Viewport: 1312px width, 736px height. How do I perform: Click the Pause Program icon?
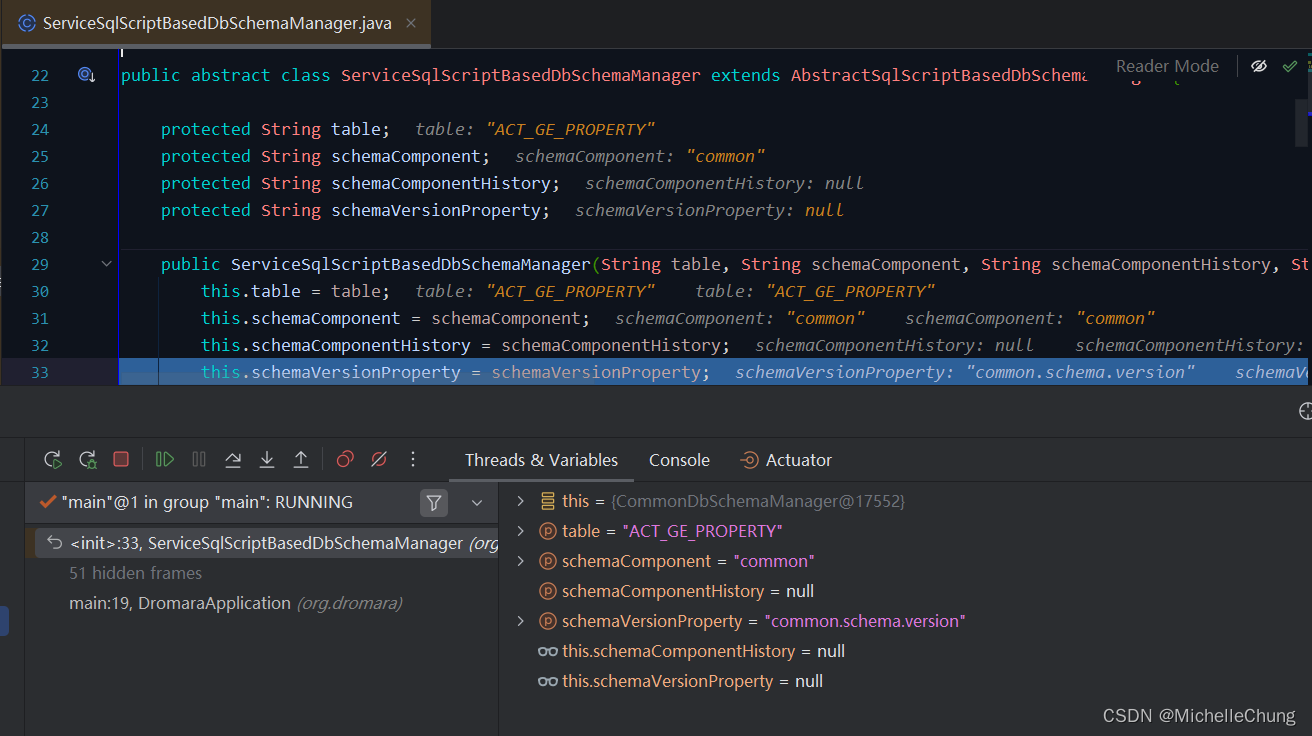(199, 459)
